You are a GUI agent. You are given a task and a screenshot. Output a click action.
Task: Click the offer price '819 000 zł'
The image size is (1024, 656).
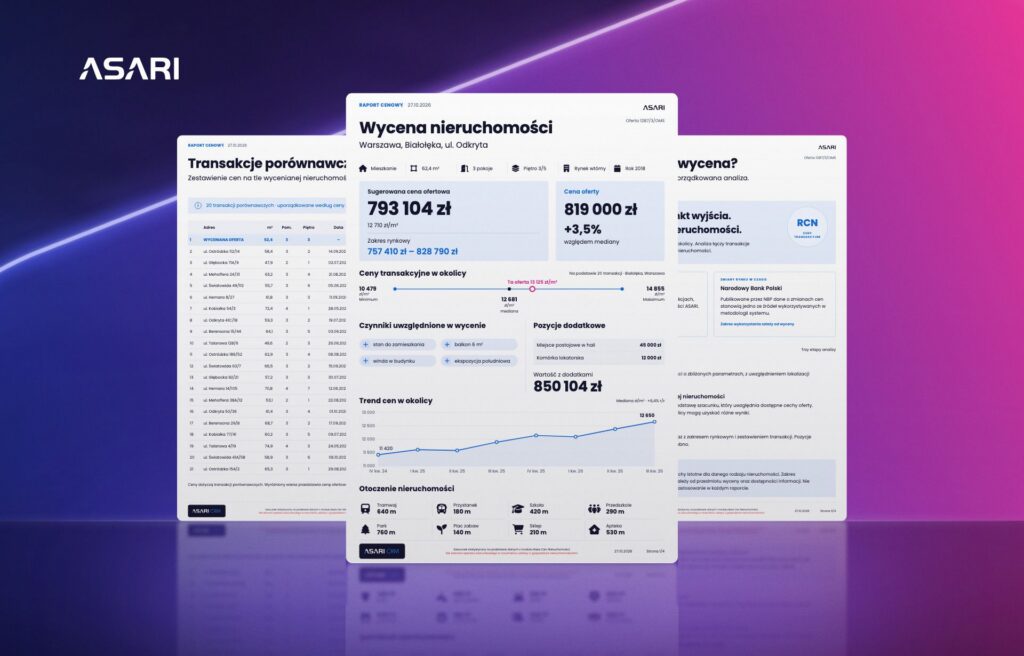[x=600, y=210]
